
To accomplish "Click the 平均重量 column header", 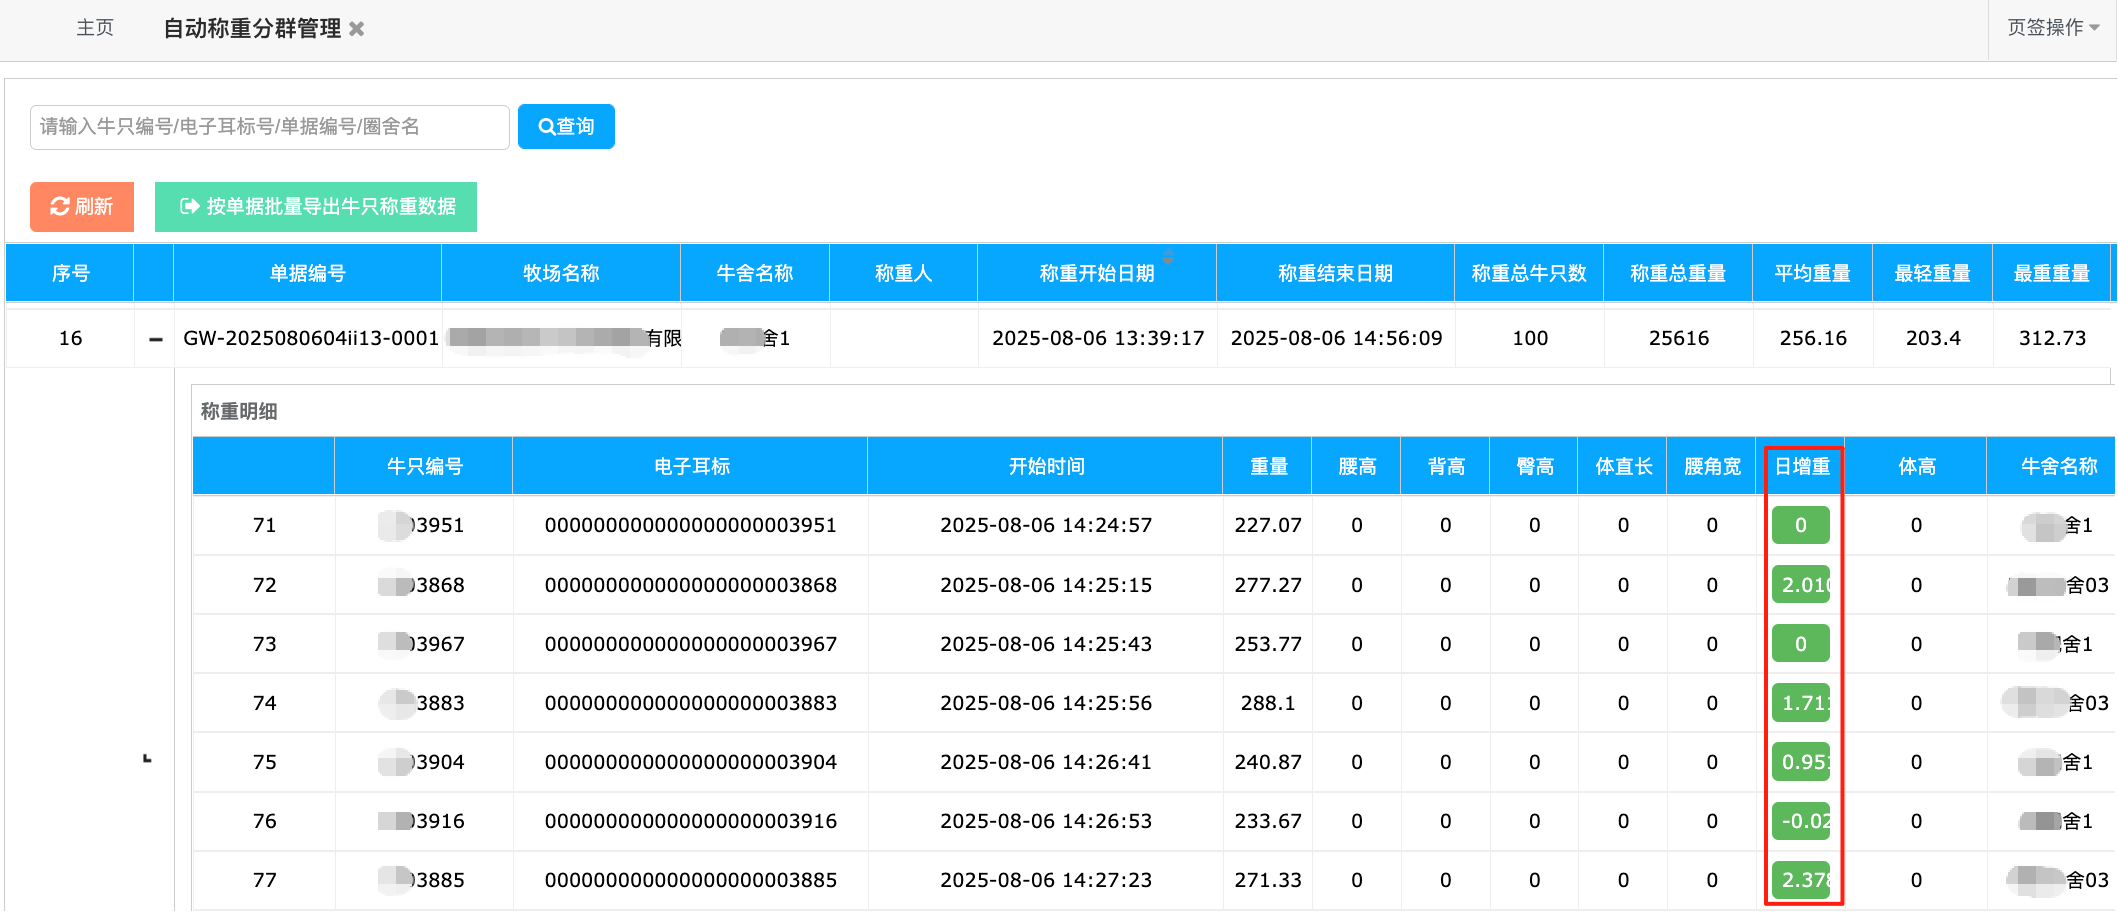I will click(x=1812, y=273).
